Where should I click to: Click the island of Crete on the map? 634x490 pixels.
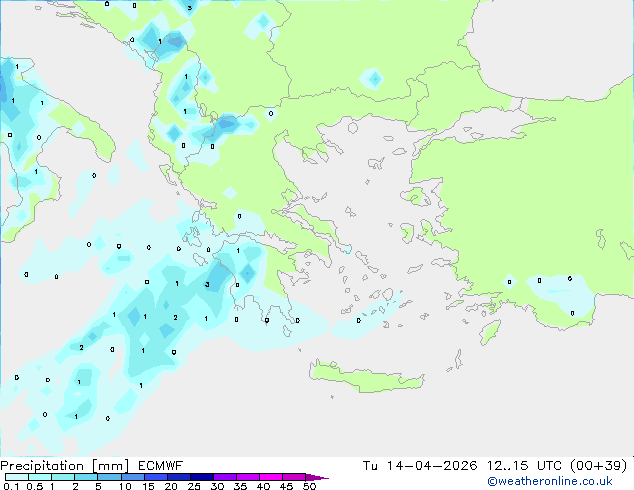tap(366, 377)
